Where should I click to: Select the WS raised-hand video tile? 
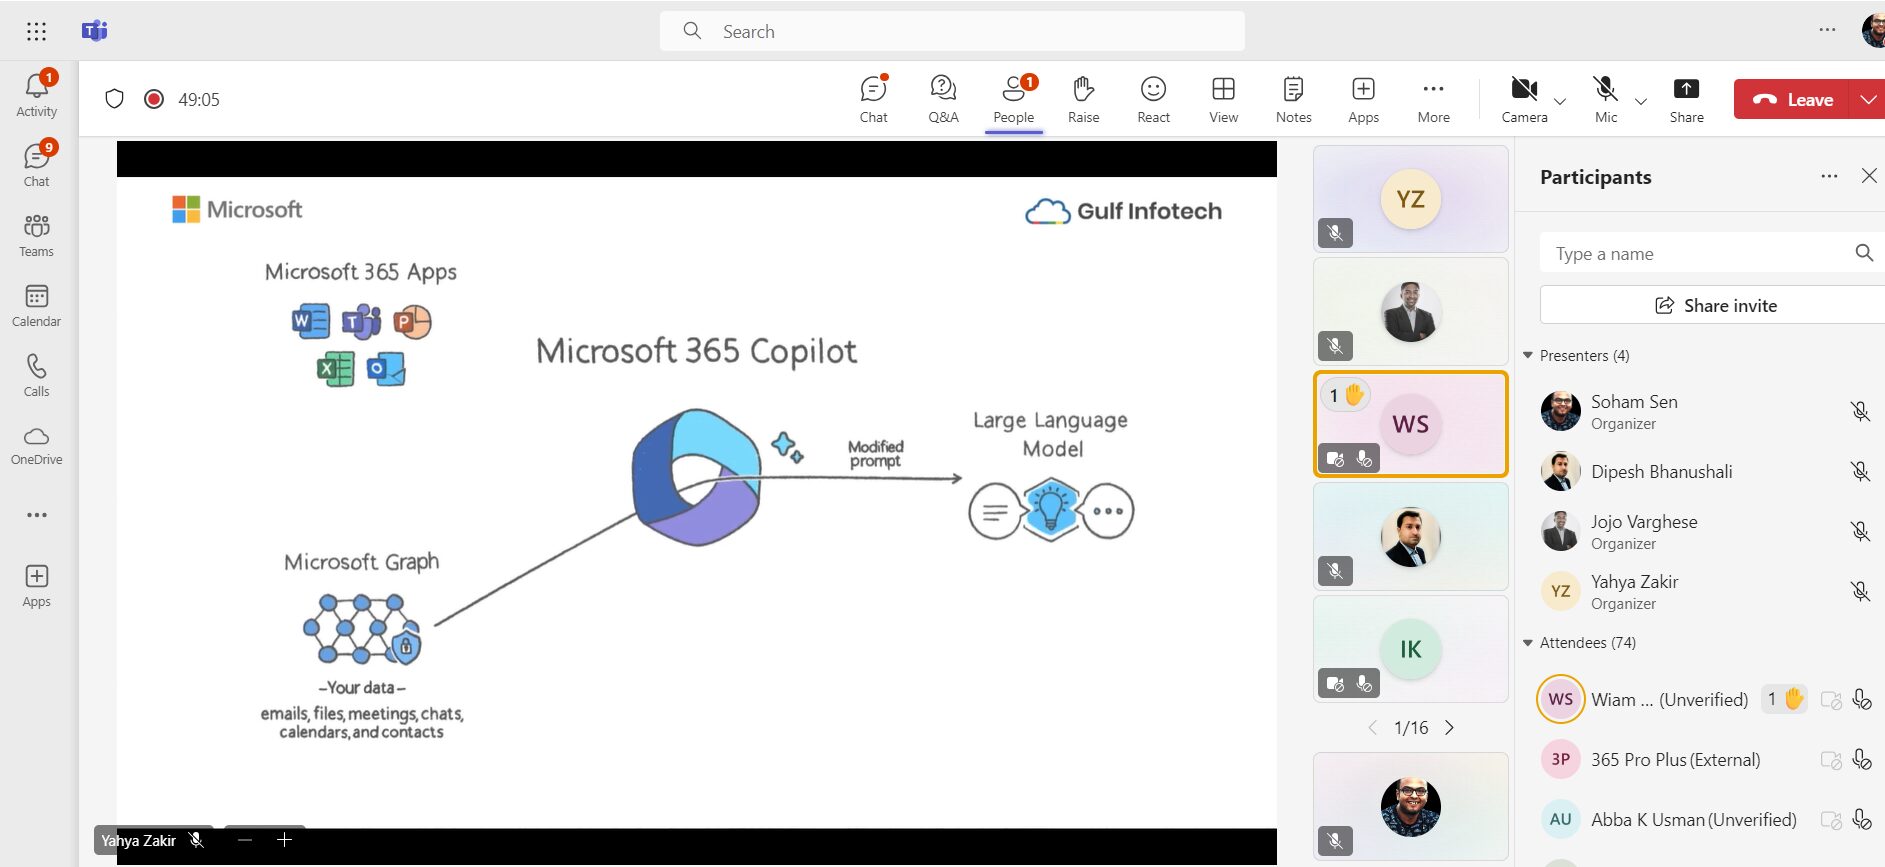[1410, 424]
